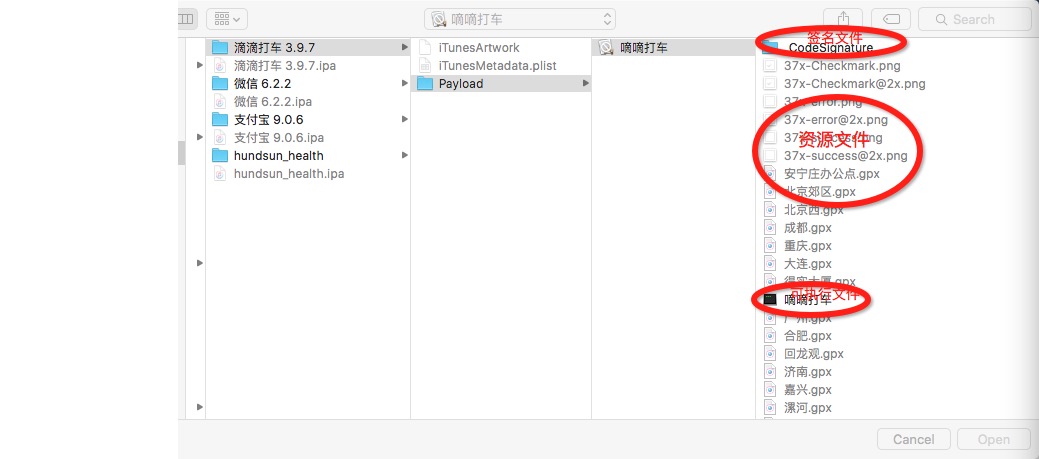Open the item arrangement grouping dropdown
The width and height of the screenshot is (1039, 459).
click(x=227, y=19)
